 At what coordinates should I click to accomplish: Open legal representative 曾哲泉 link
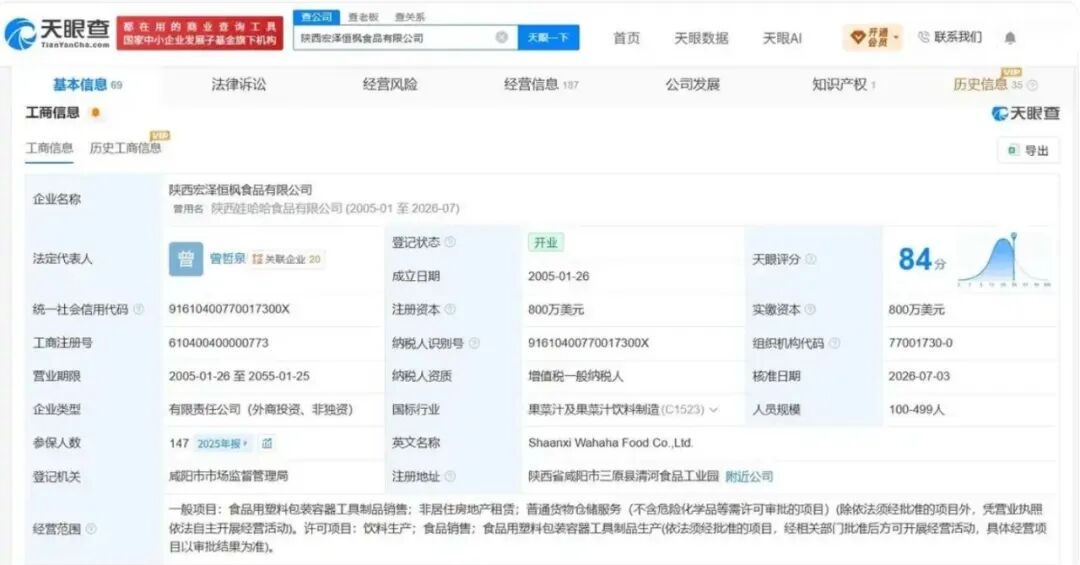tap(227, 258)
